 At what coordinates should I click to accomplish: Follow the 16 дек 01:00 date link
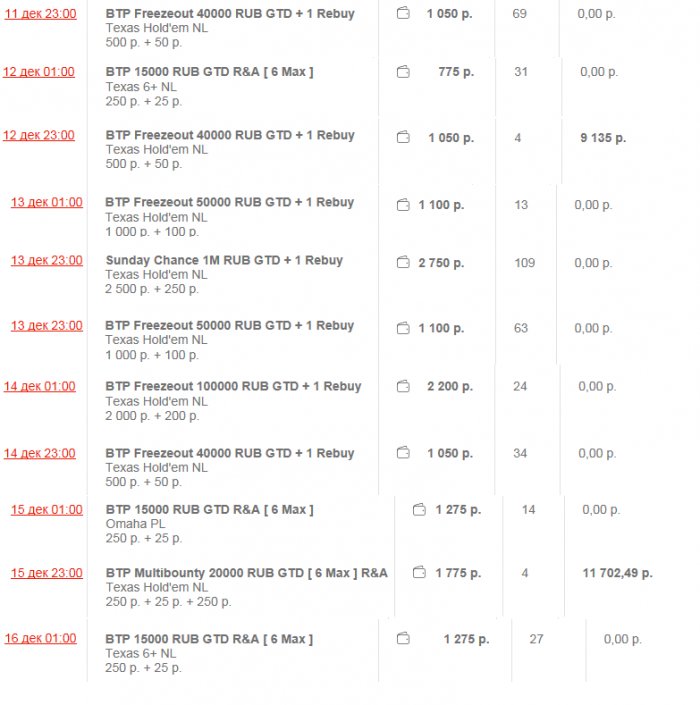tap(39, 638)
